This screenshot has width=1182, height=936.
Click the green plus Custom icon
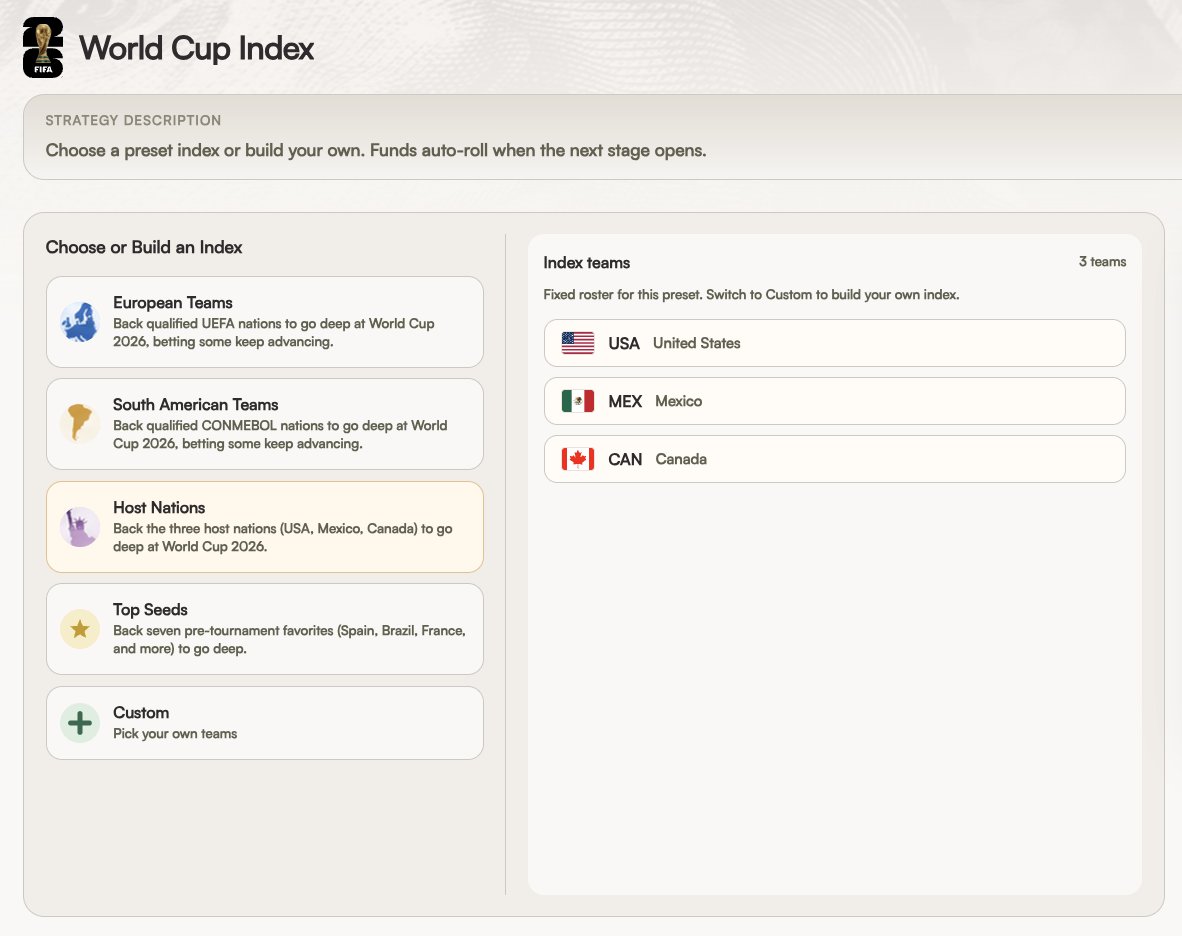click(80, 723)
